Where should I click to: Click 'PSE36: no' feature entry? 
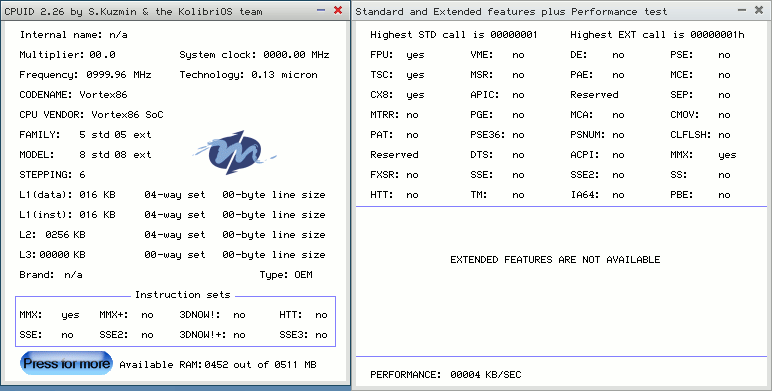497,134
